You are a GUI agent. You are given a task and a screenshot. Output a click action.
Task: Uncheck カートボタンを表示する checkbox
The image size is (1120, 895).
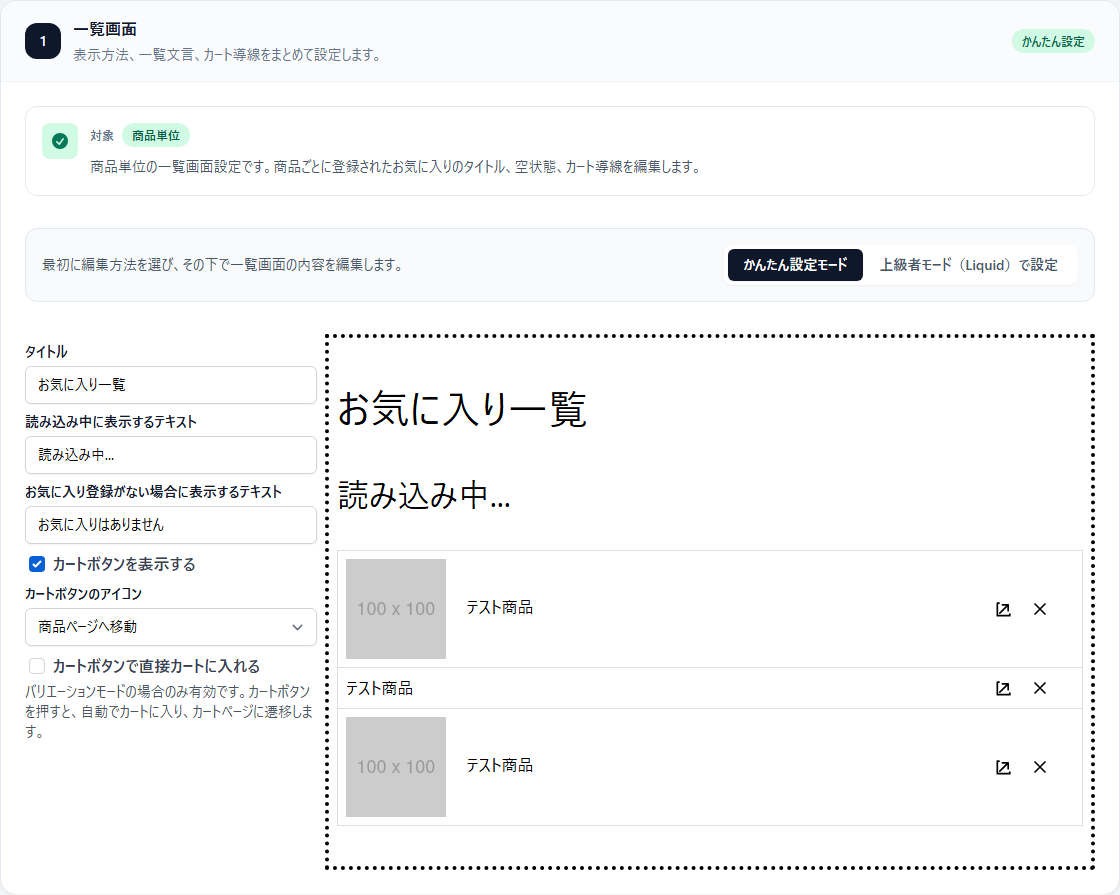point(36,564)
